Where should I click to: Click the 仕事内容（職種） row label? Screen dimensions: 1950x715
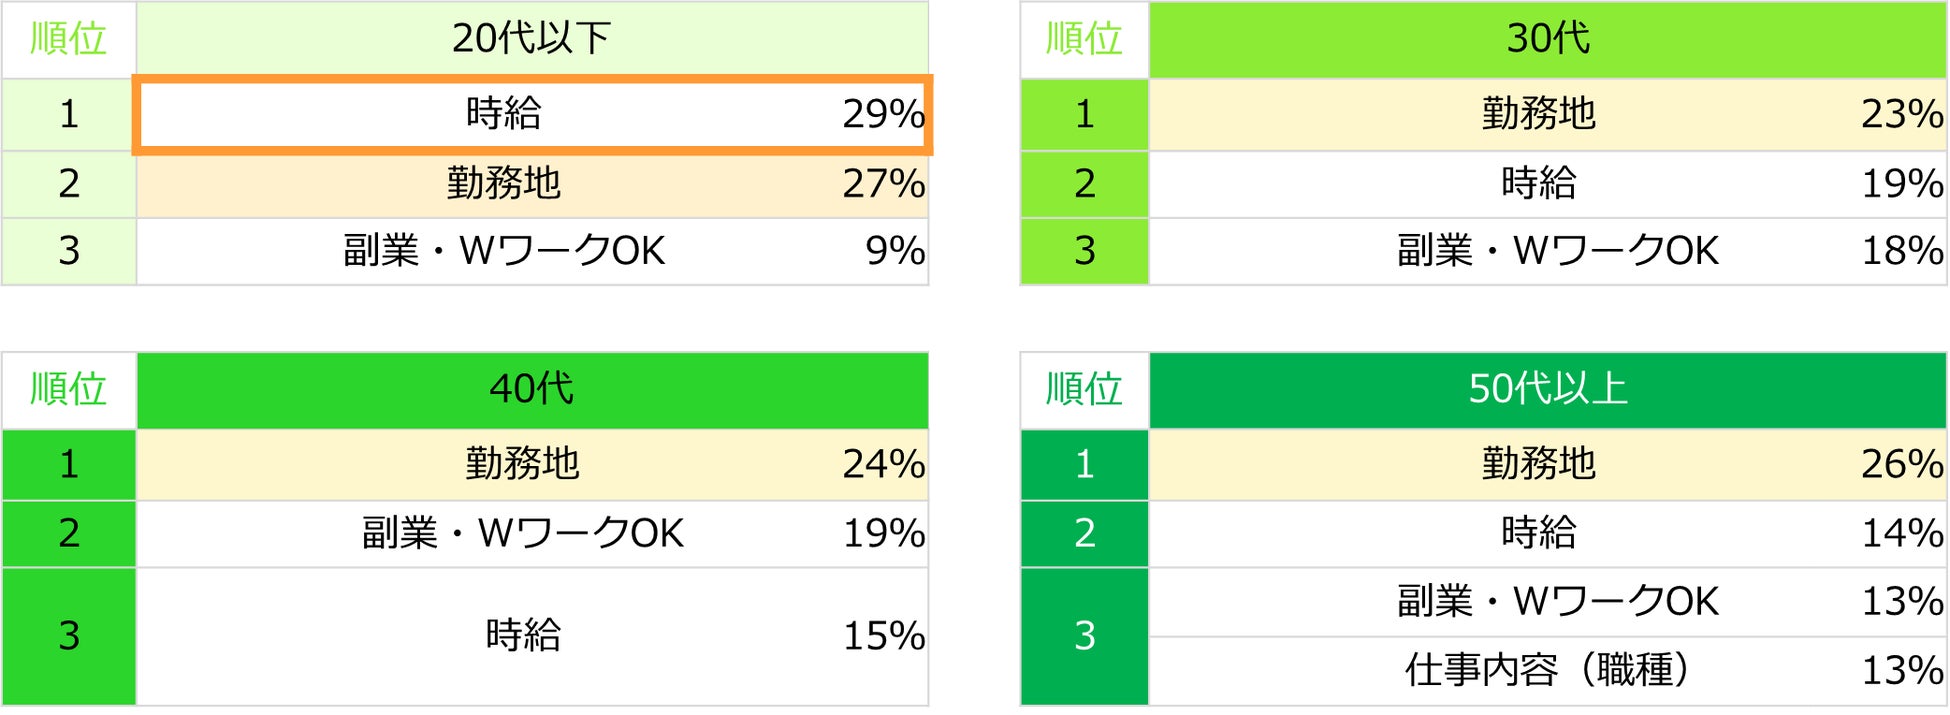[x=1546, y=670]
